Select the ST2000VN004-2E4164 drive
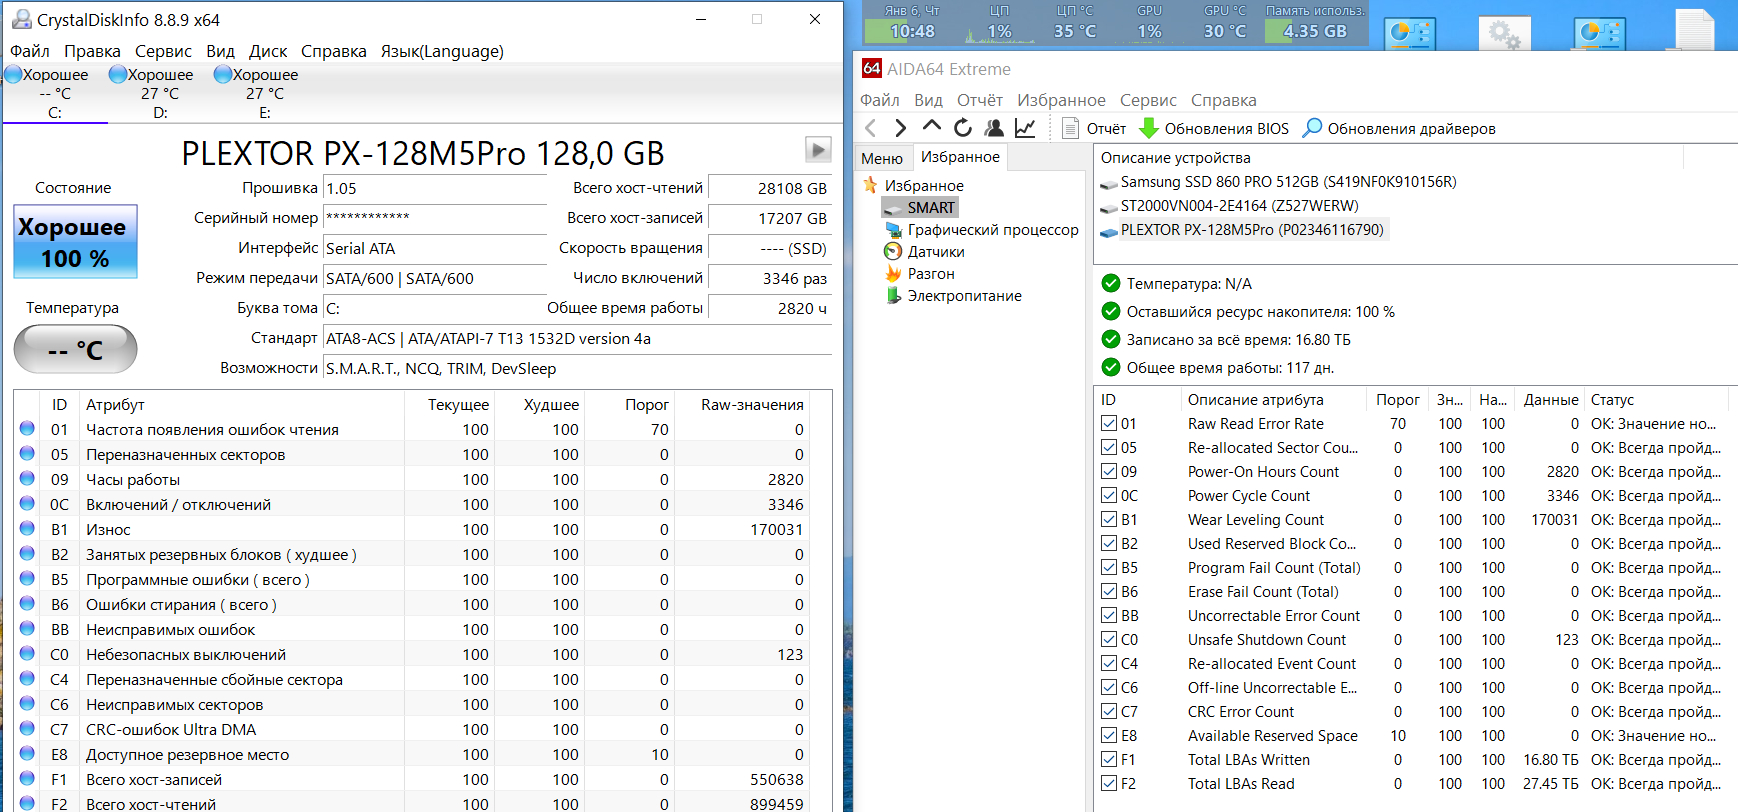 pos(1229,206)
